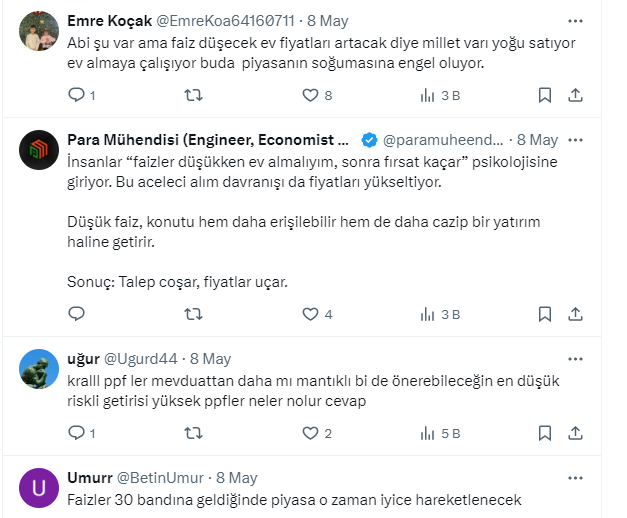Retweet uğur's tweet

coord(195,433)
